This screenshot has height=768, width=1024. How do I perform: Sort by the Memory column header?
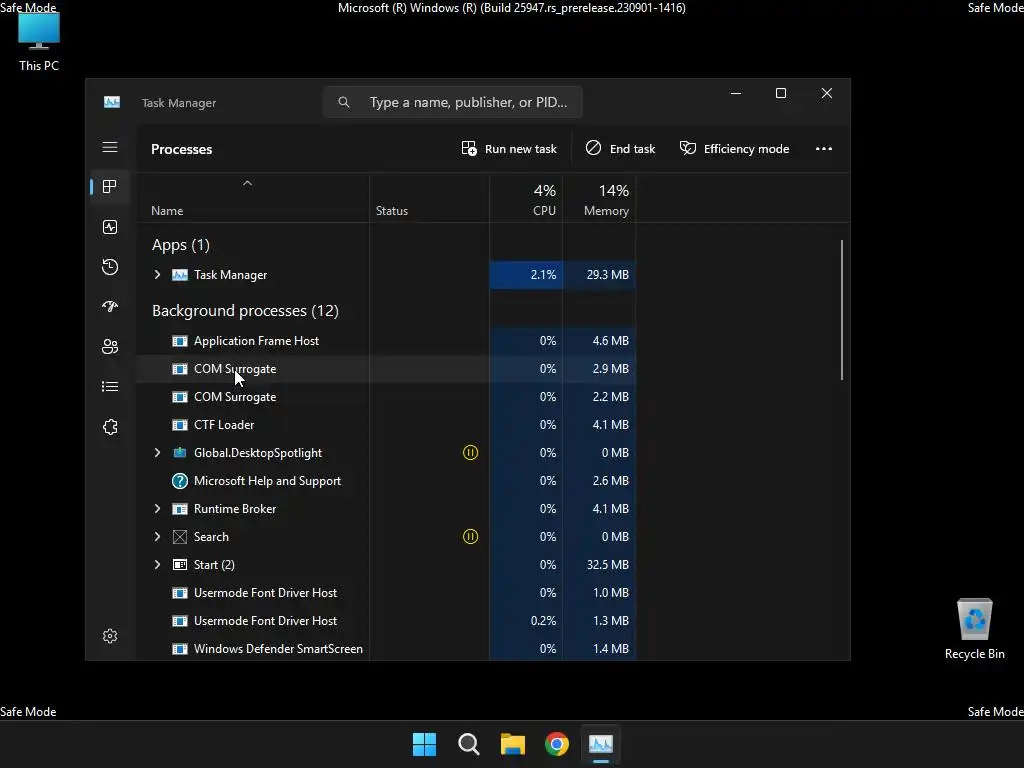click(599, 200)
